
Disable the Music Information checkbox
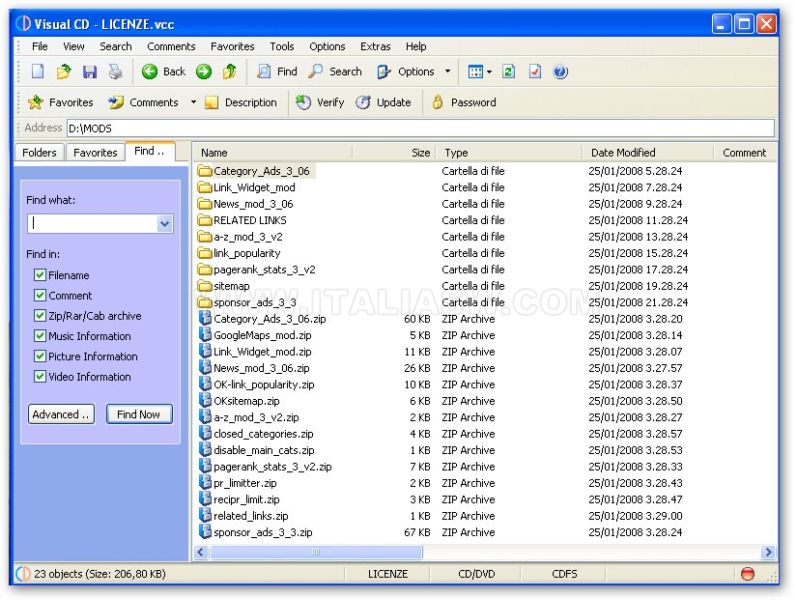40,336
